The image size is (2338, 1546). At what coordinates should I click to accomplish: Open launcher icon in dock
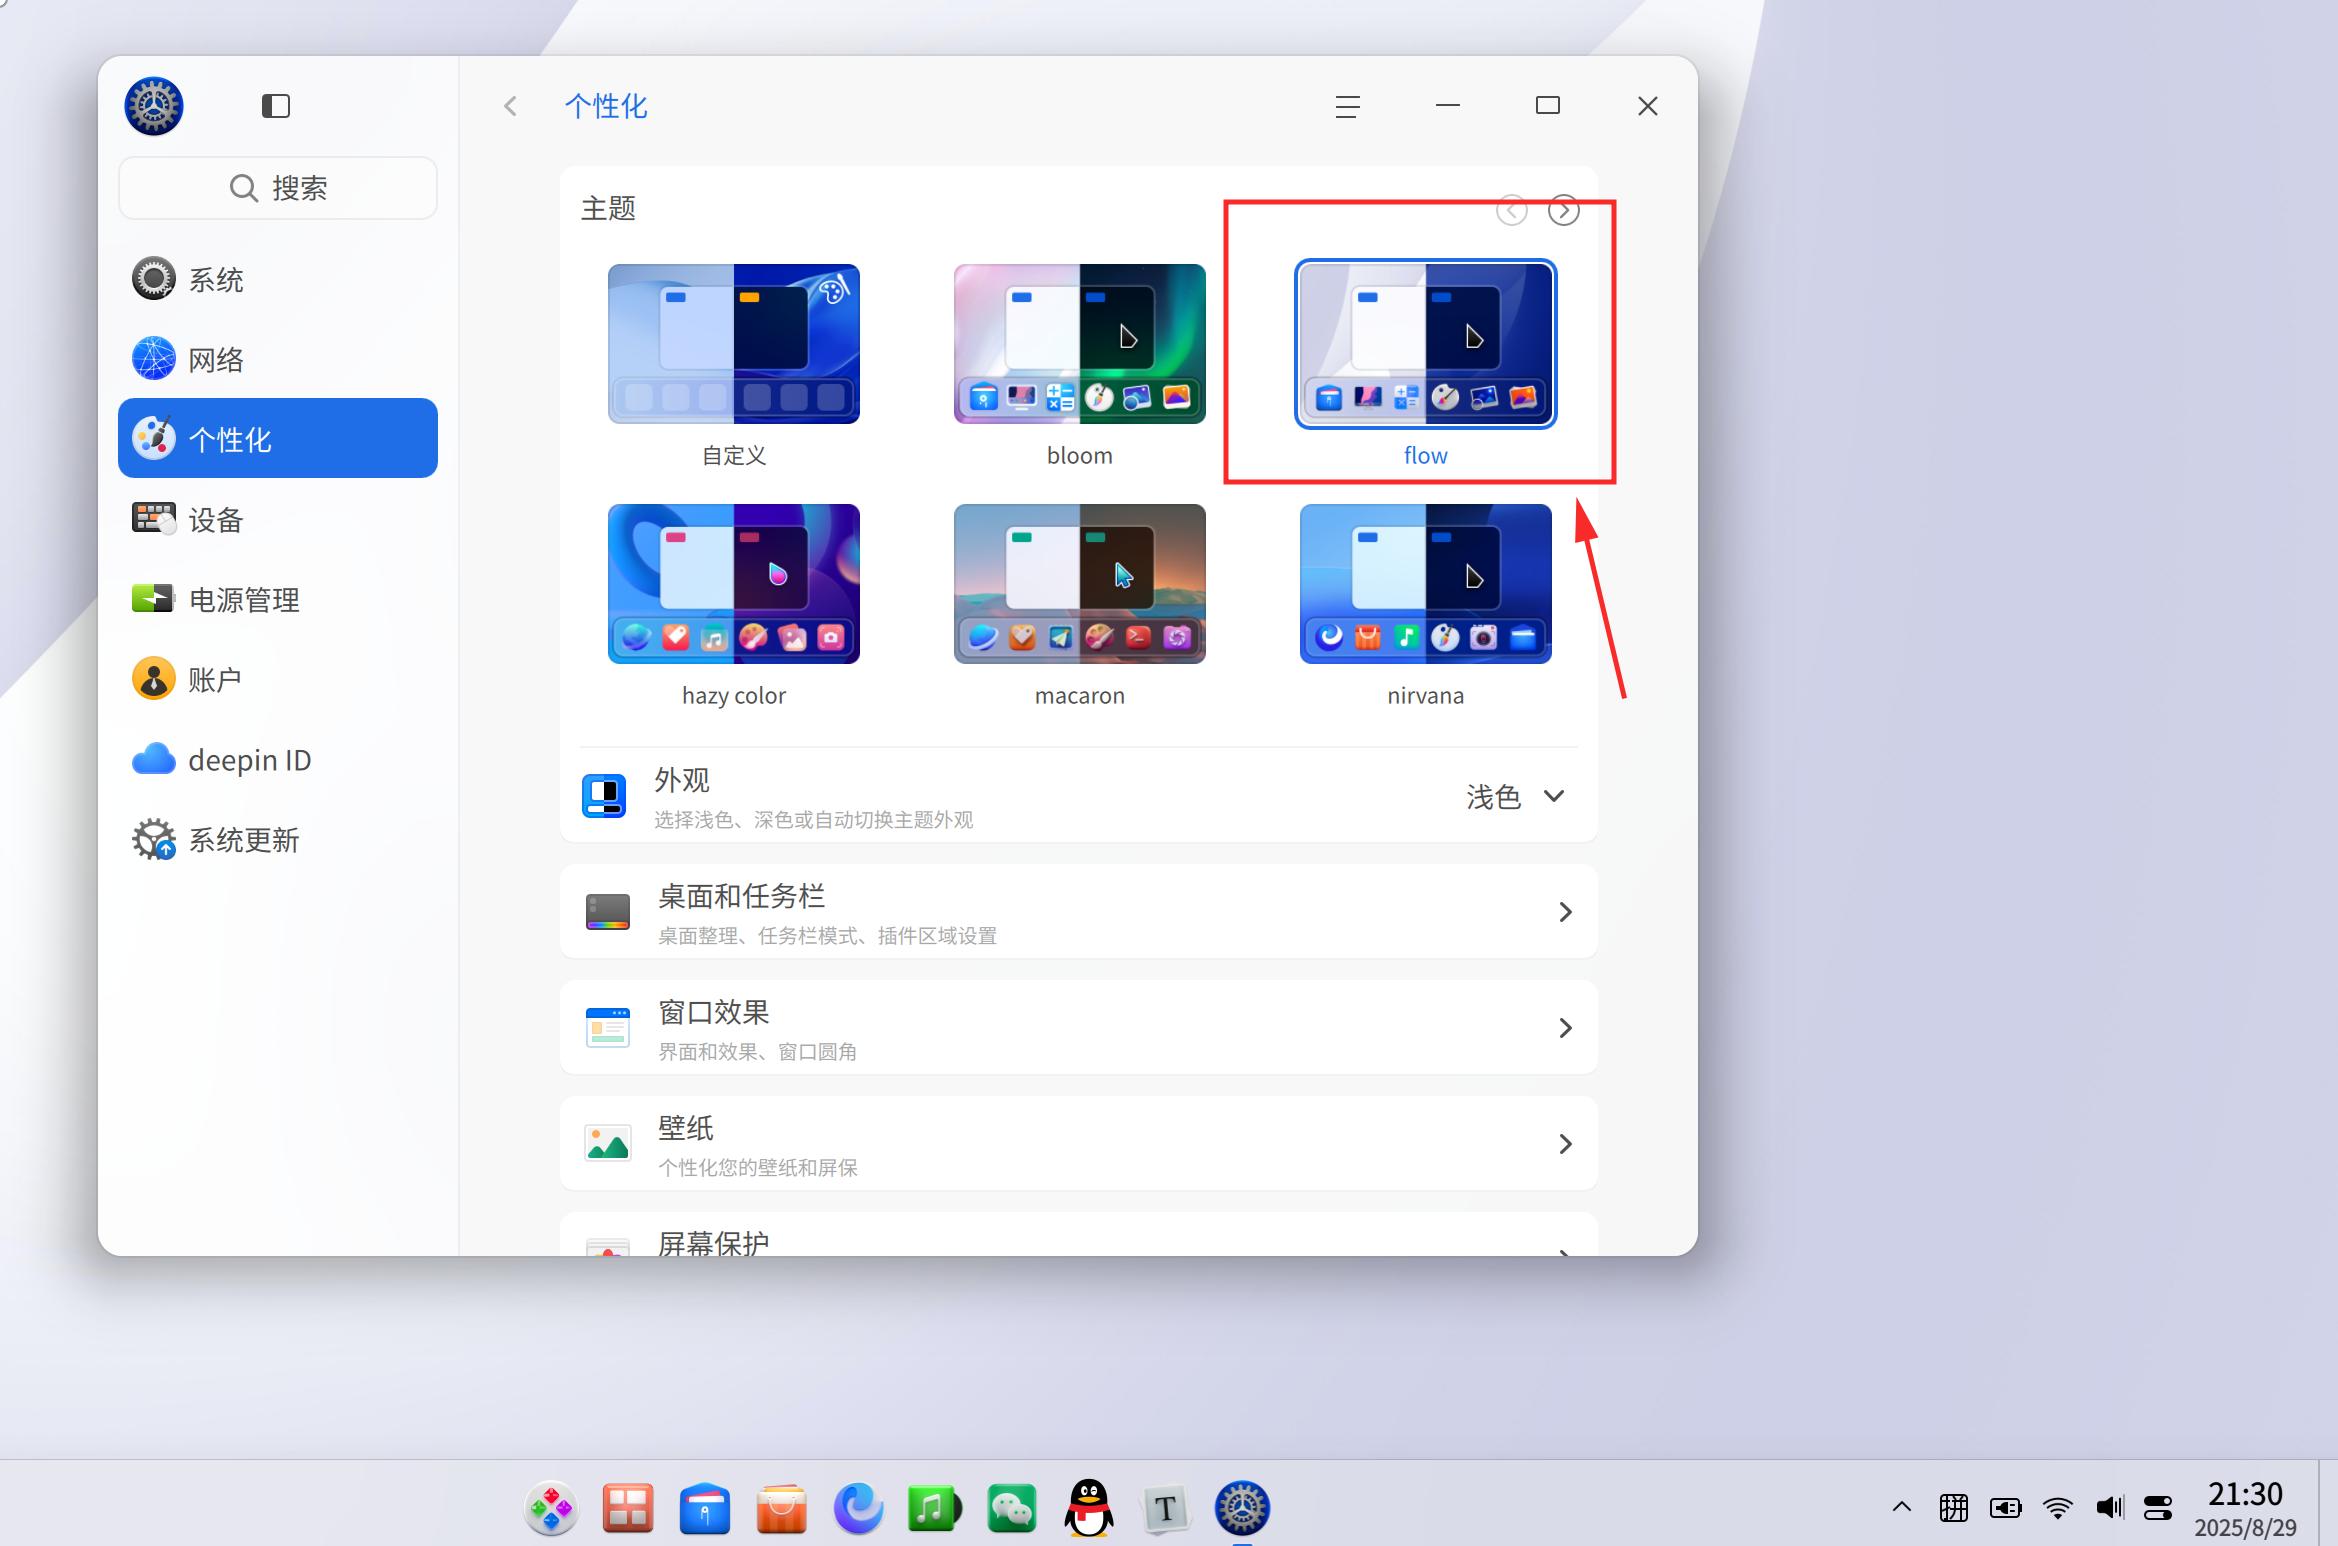(551, 1508)
